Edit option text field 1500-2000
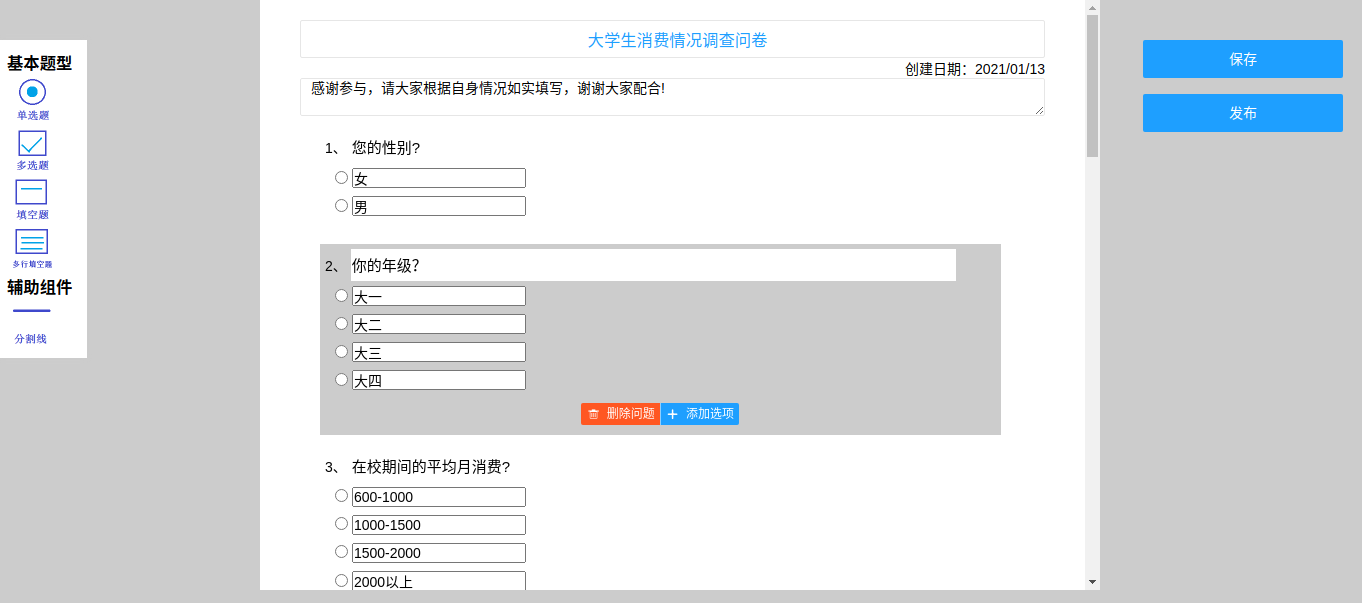The image size is (1362, 603). pos(439,553)
